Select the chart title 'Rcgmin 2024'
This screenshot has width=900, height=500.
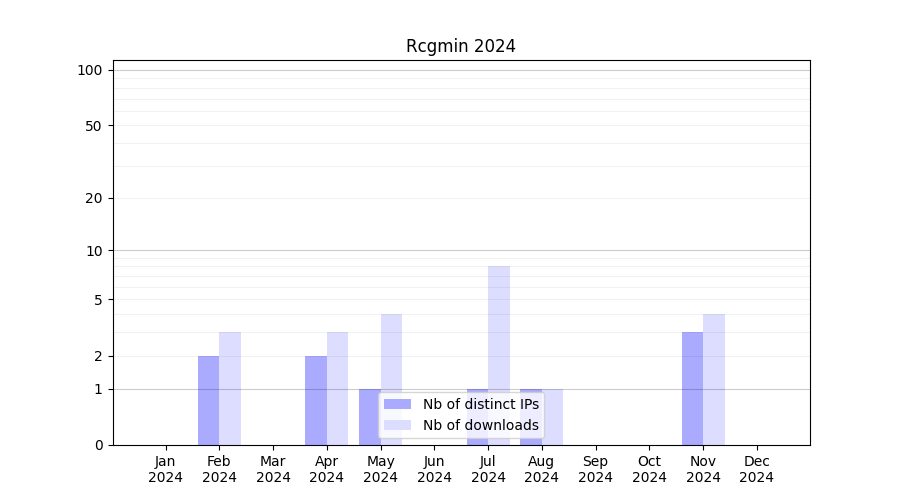(x=460, y=46)
